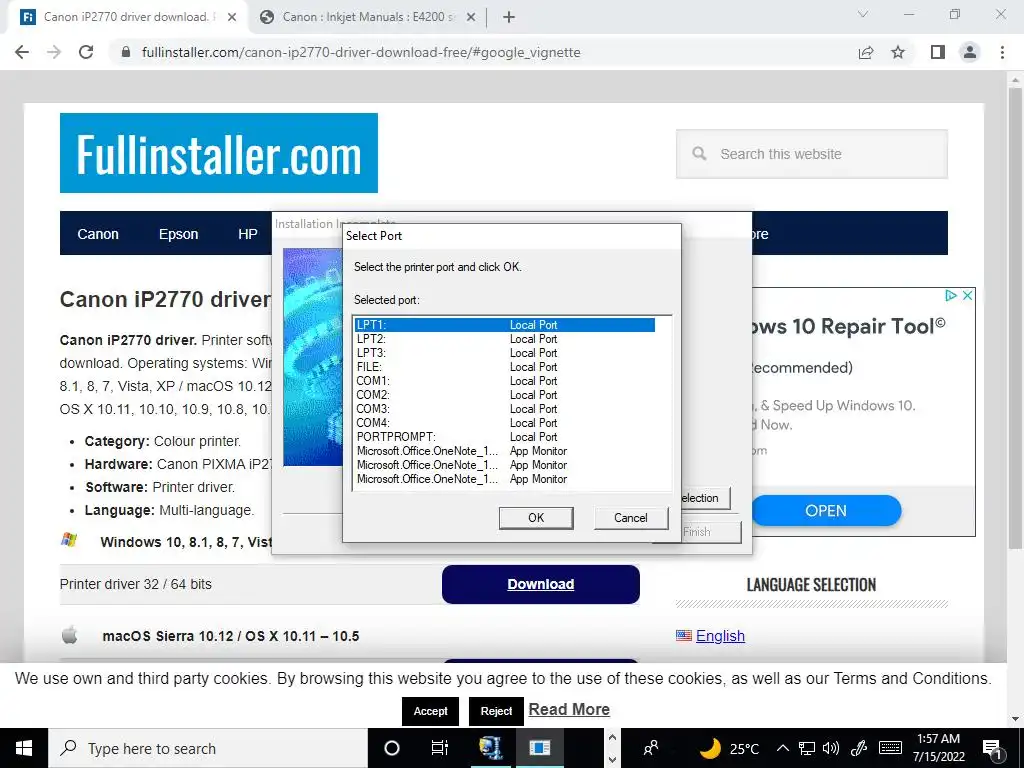Close the Canon iP2770 driver tab

coord(232,17)
